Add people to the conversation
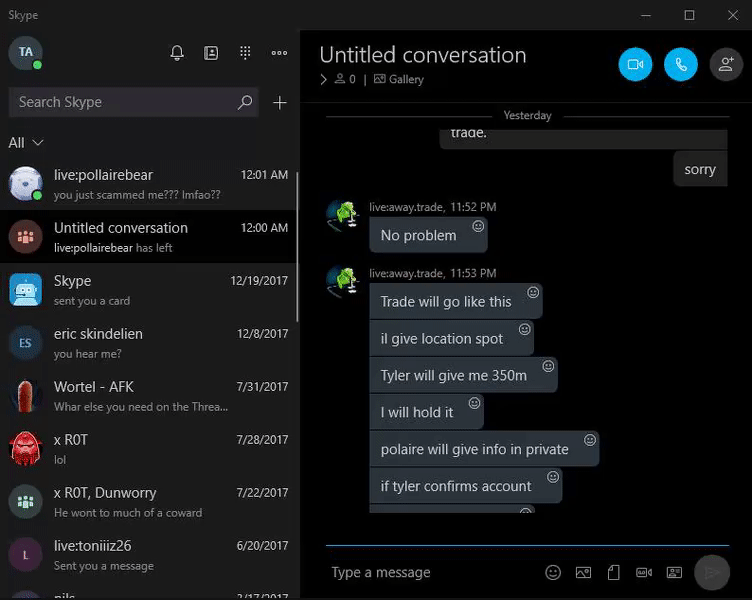Screen dimensions: 752x600 [x=726, y=64]
